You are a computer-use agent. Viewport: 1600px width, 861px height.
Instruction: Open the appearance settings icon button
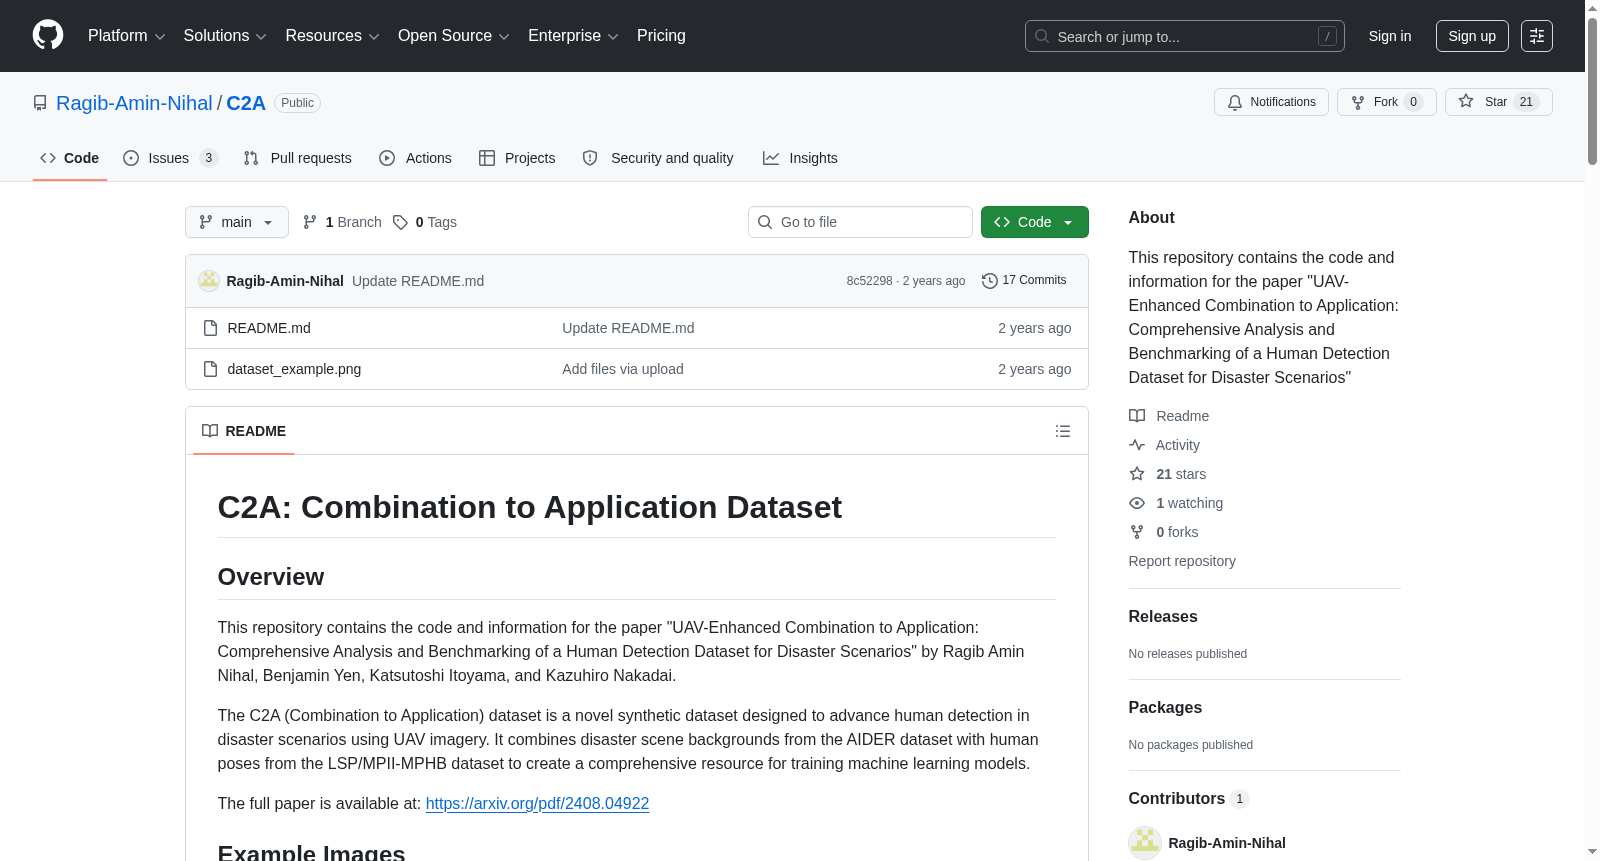click(1537, 36)
